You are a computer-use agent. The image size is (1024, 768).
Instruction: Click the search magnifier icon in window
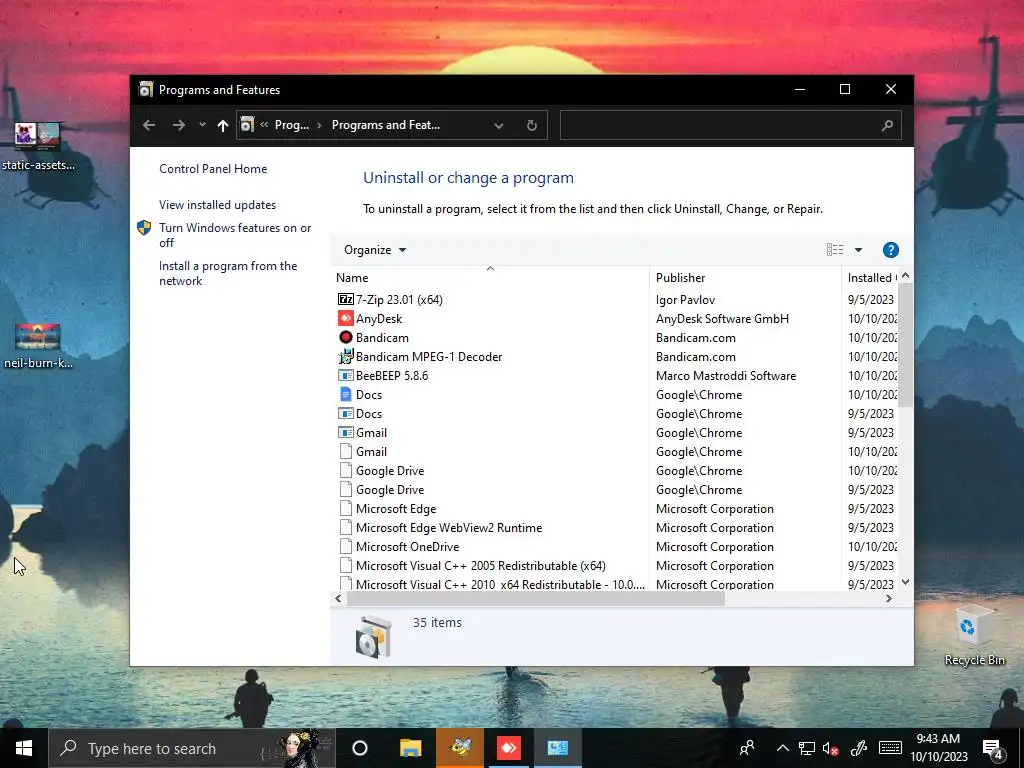pyautogui.click(x=887, y=125)
